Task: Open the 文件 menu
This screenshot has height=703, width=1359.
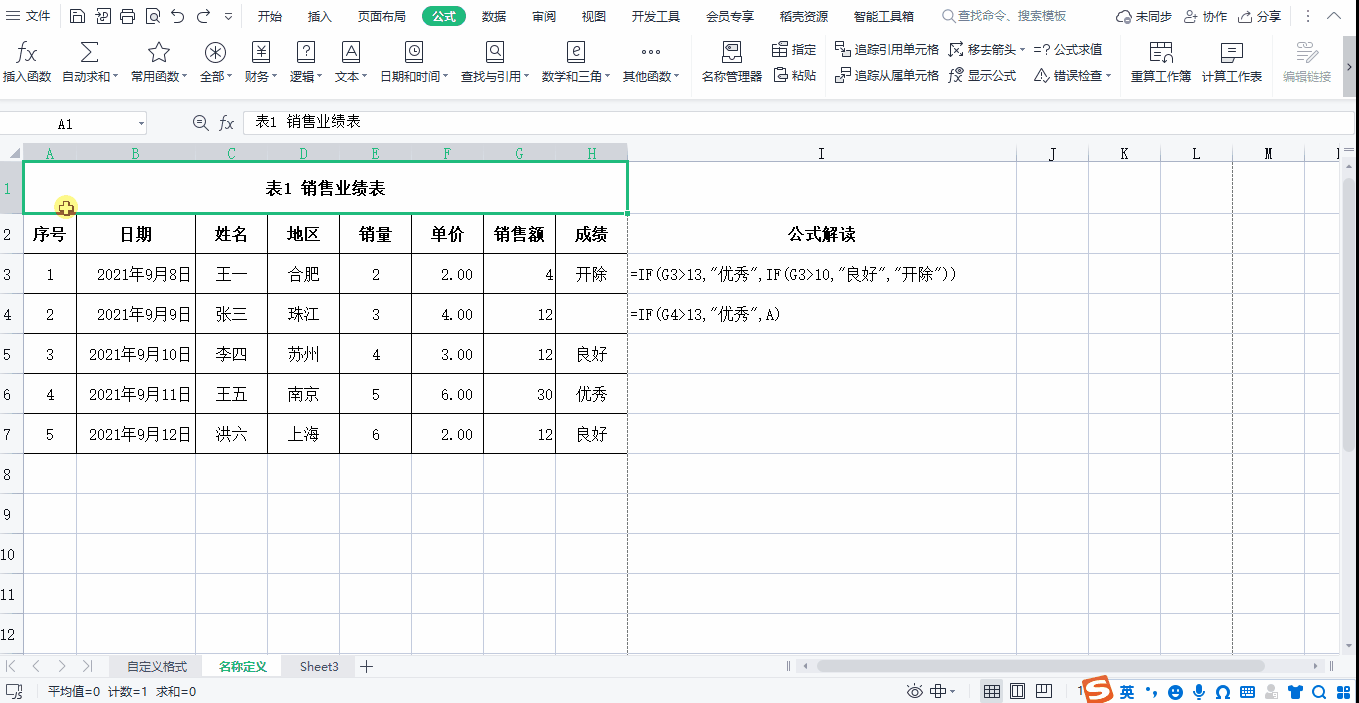Action: click(28, 16)
